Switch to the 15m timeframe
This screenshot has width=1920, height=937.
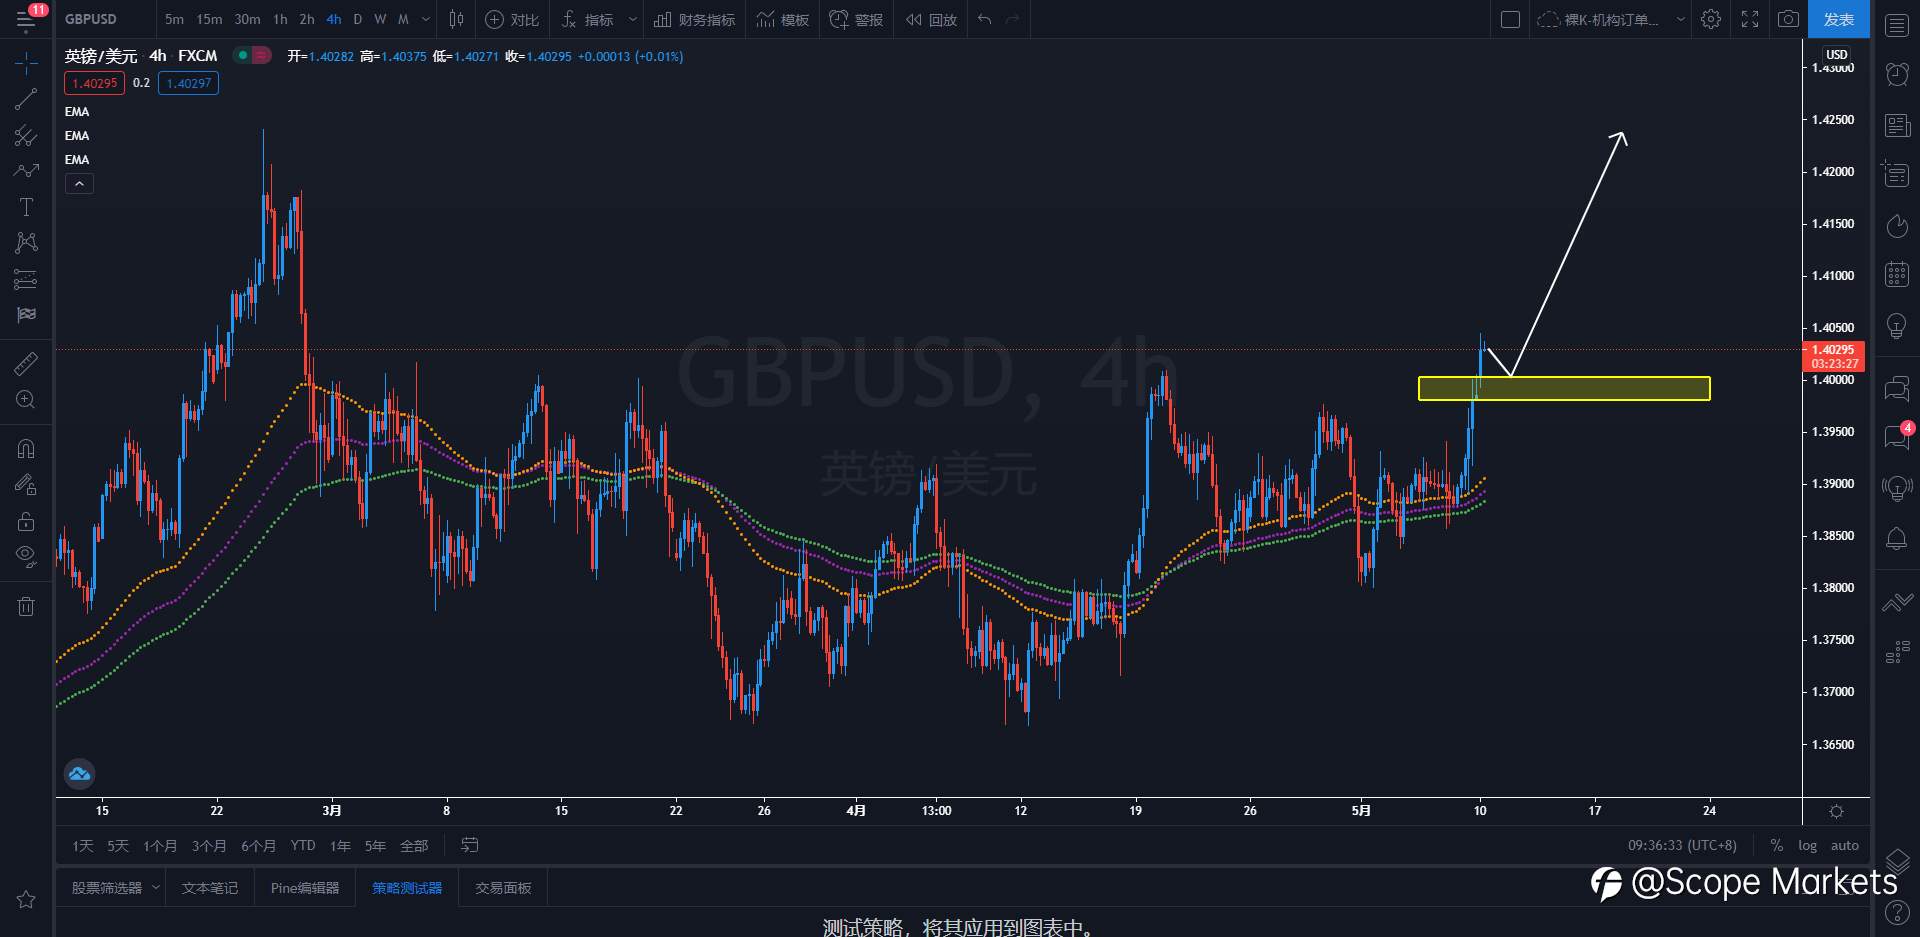pos(209,19)
